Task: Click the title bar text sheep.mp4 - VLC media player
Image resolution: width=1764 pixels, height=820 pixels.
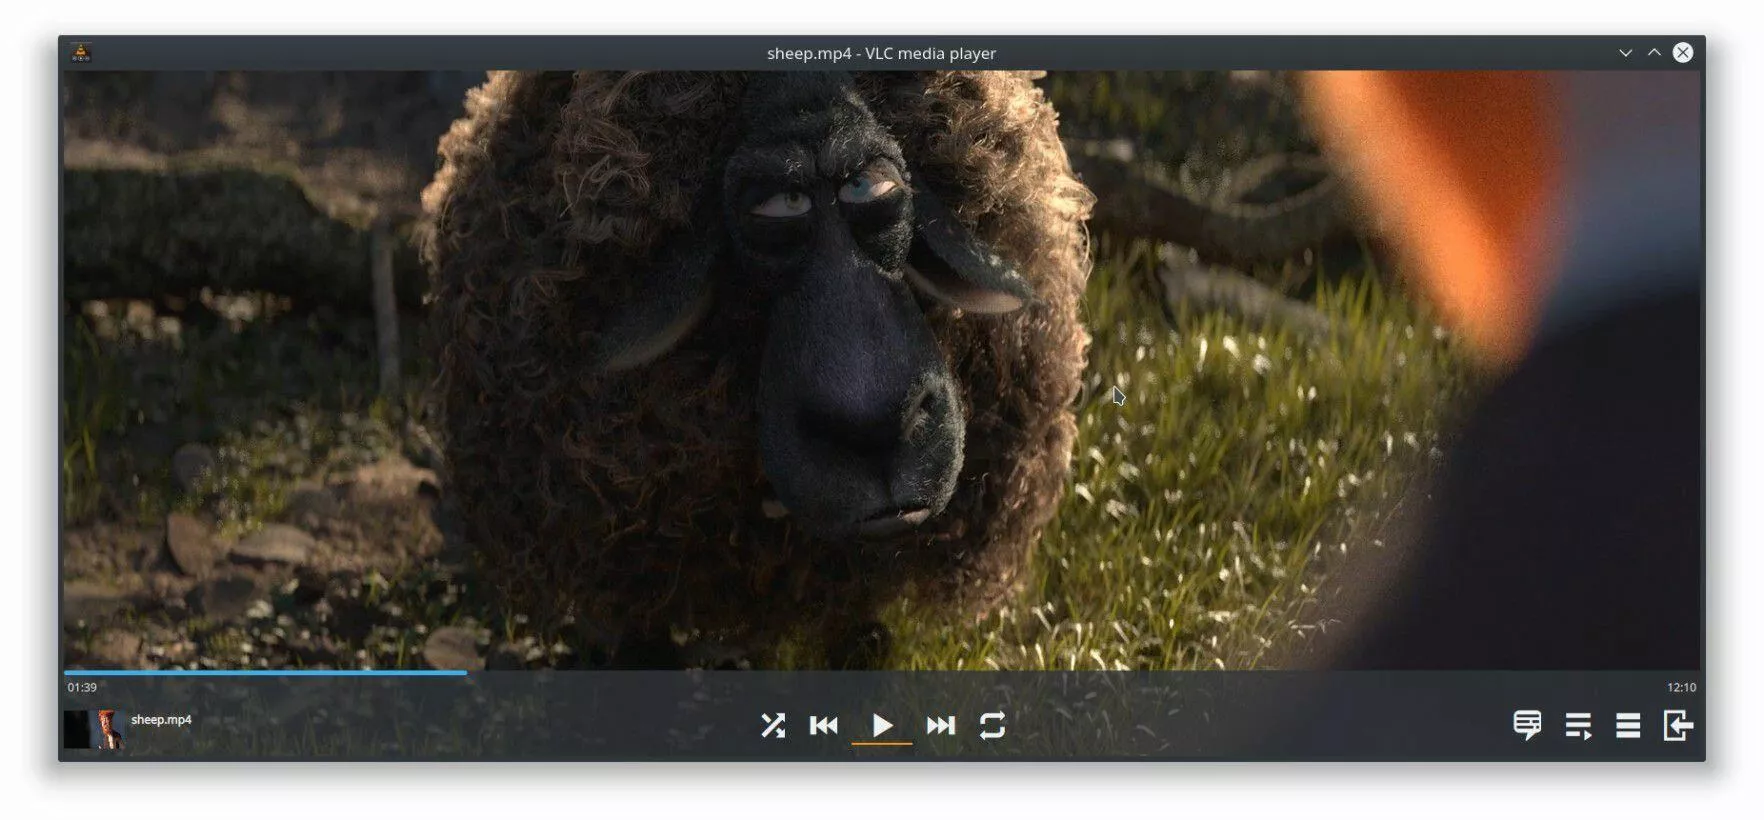Action: tap(881, 53)
